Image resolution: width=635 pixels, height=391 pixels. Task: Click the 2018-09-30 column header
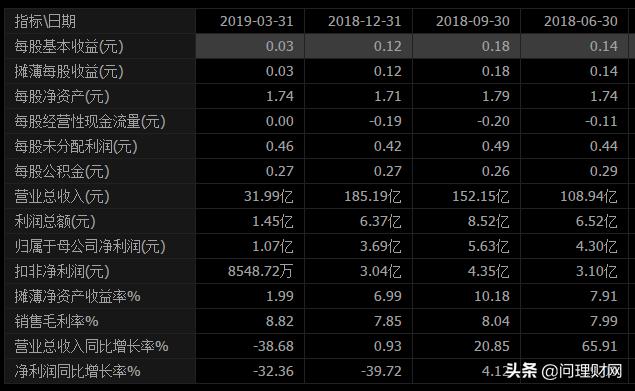tap(473, 21)
